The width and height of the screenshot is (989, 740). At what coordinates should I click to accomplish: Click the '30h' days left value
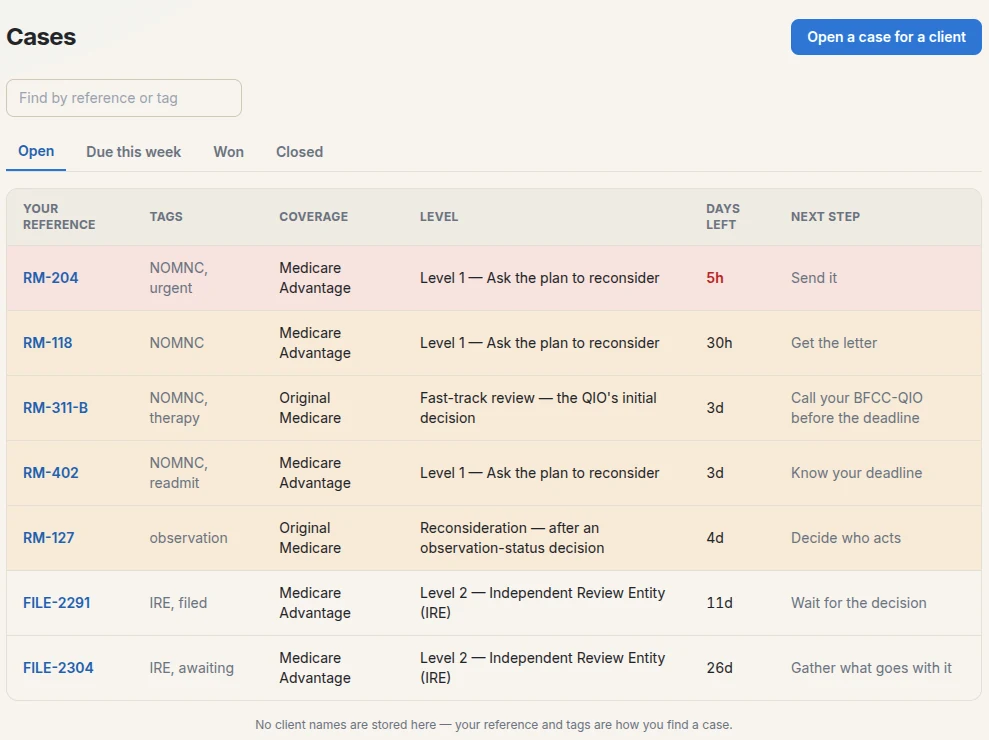pyautogui.click(x=719, y=343)
